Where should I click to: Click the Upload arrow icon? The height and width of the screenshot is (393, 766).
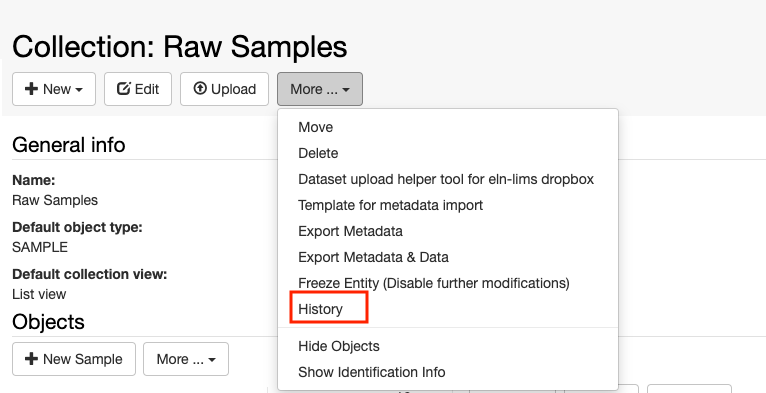pos(200,88)
